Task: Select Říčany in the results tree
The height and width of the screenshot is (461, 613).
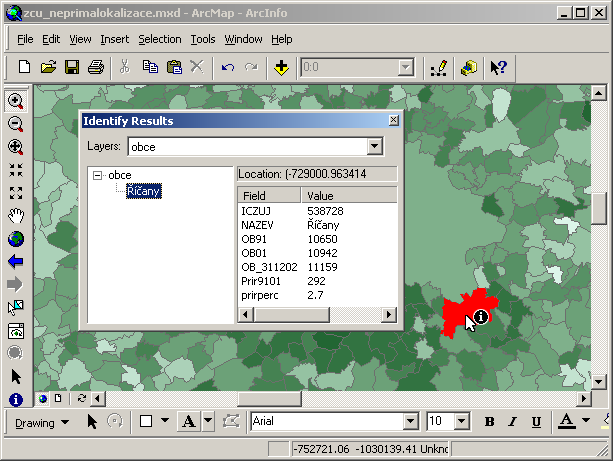Action: click(143, 191)
